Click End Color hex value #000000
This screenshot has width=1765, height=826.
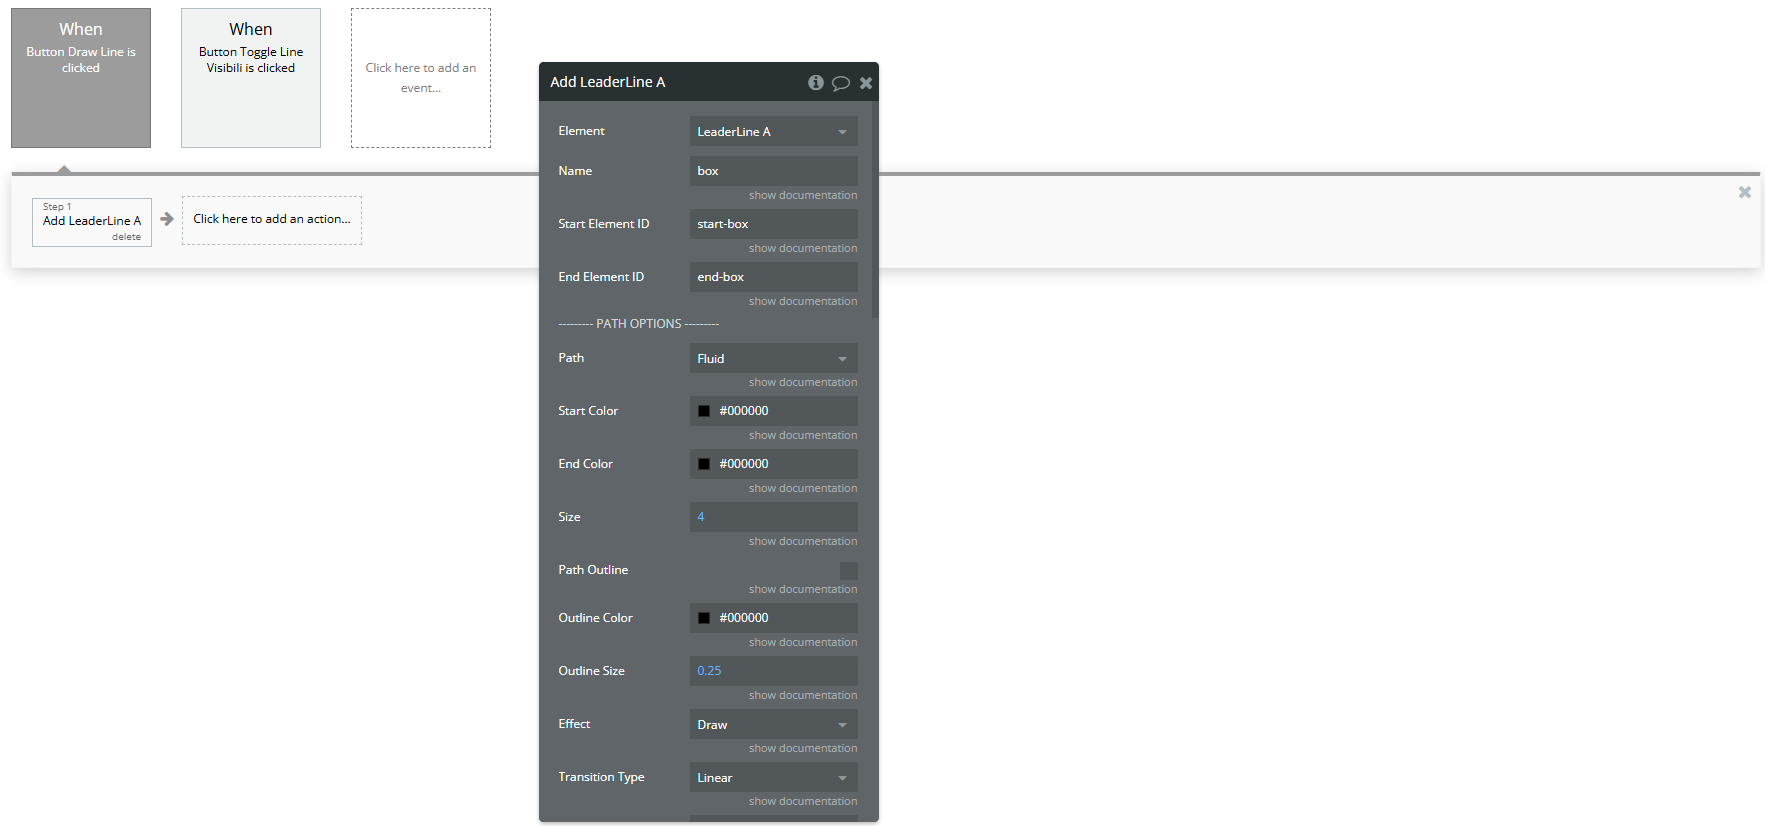[744, 464]
